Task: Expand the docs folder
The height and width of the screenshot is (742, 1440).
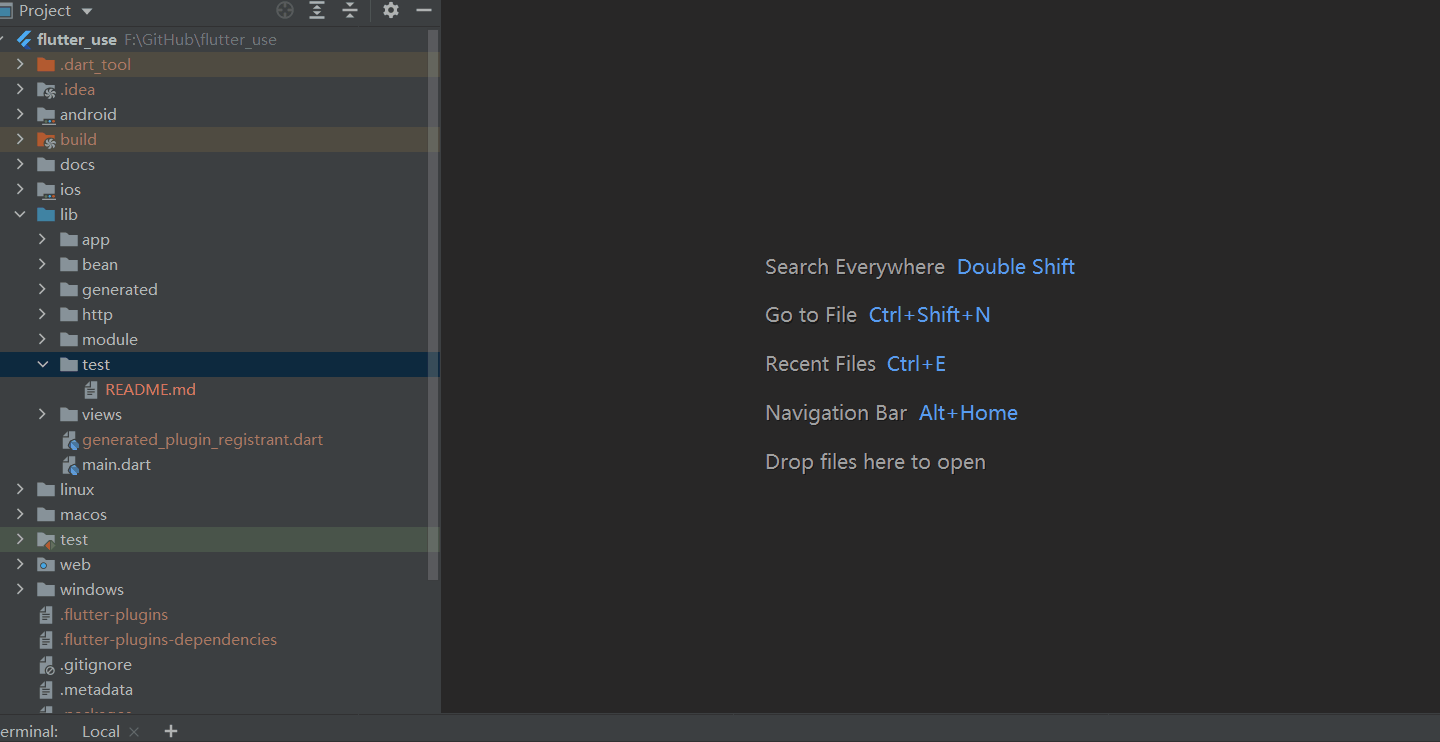Action: click(20, 164)
